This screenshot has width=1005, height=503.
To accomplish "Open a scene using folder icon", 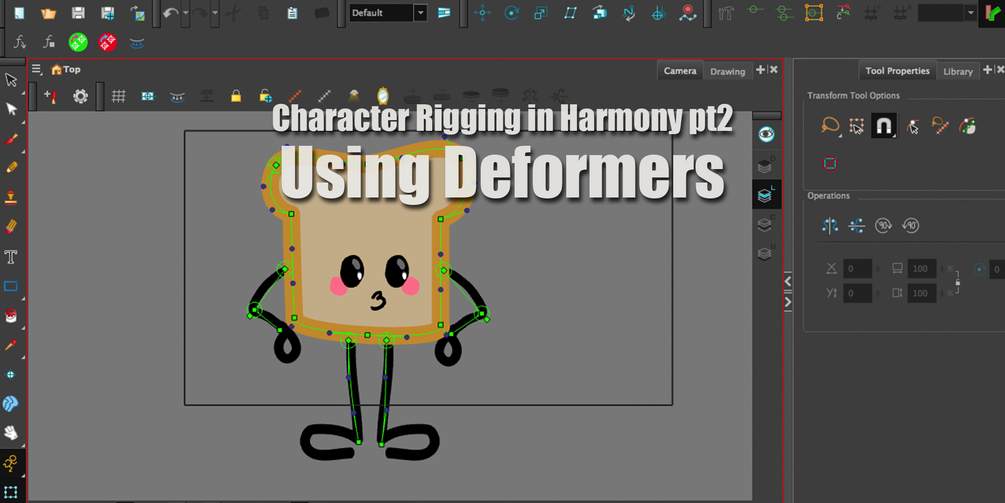I will pyautogui.click(x=48, y=13).
